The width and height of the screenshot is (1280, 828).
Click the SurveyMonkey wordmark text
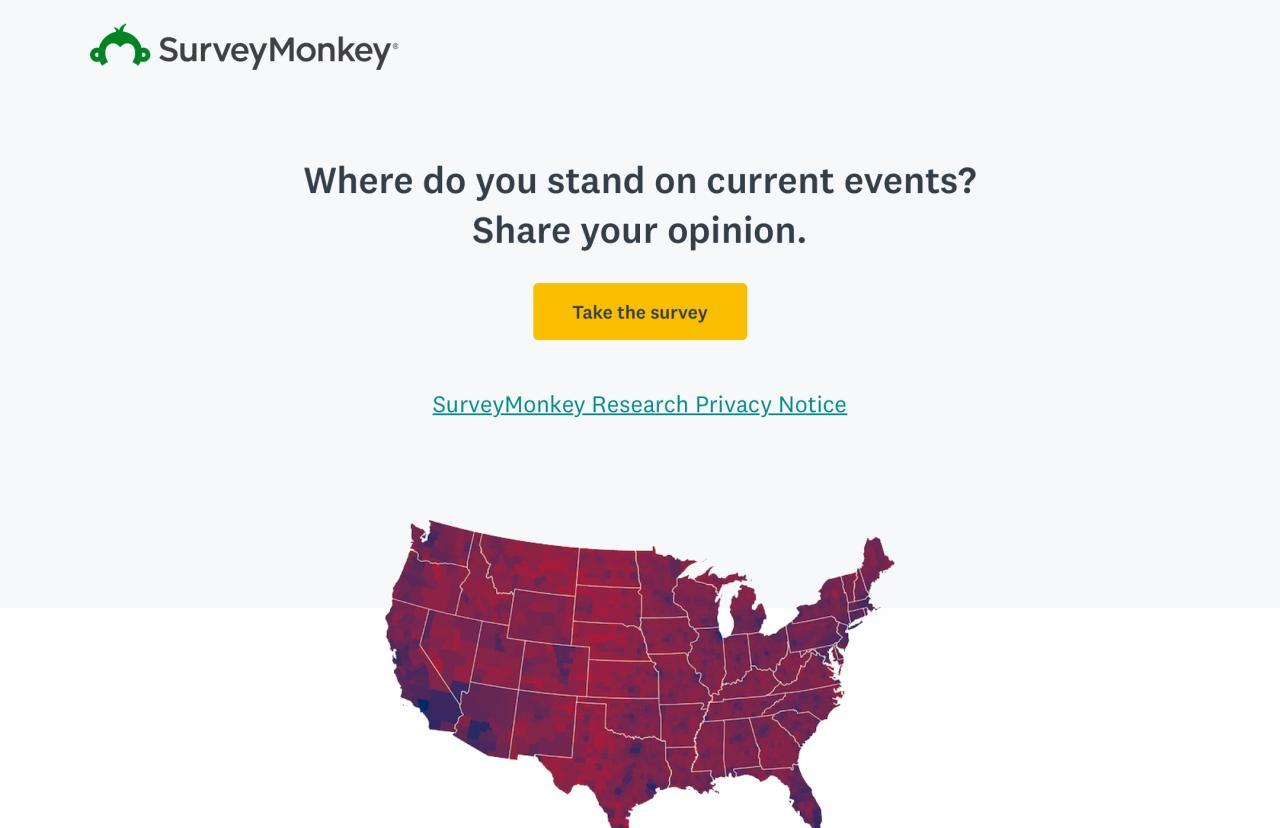pos(277,51)
